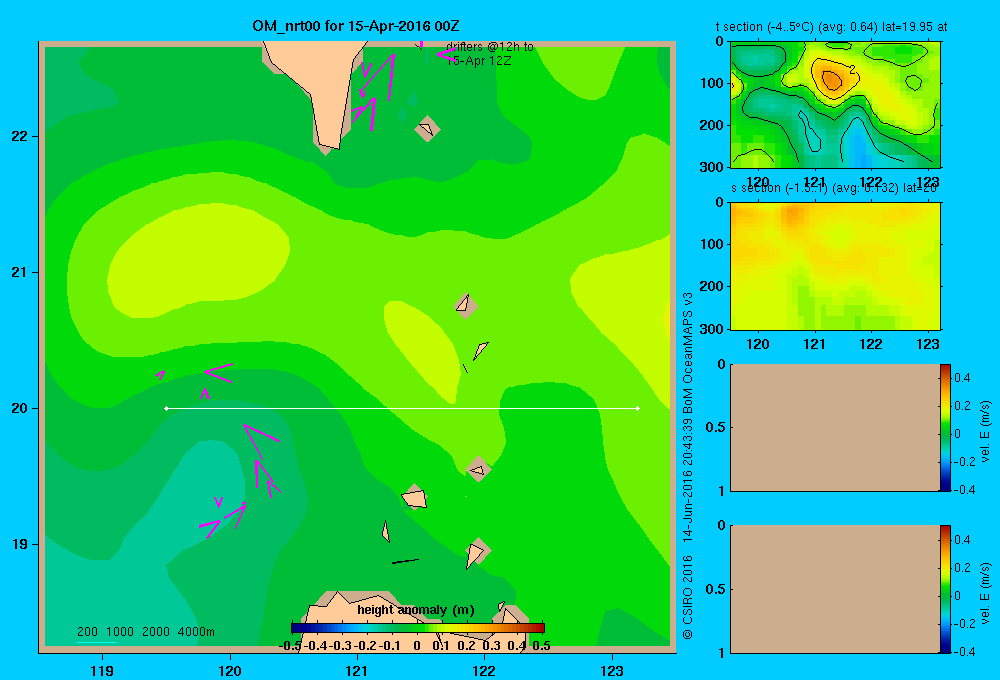Select the drifters @12h legend text

tap(490, 54)
